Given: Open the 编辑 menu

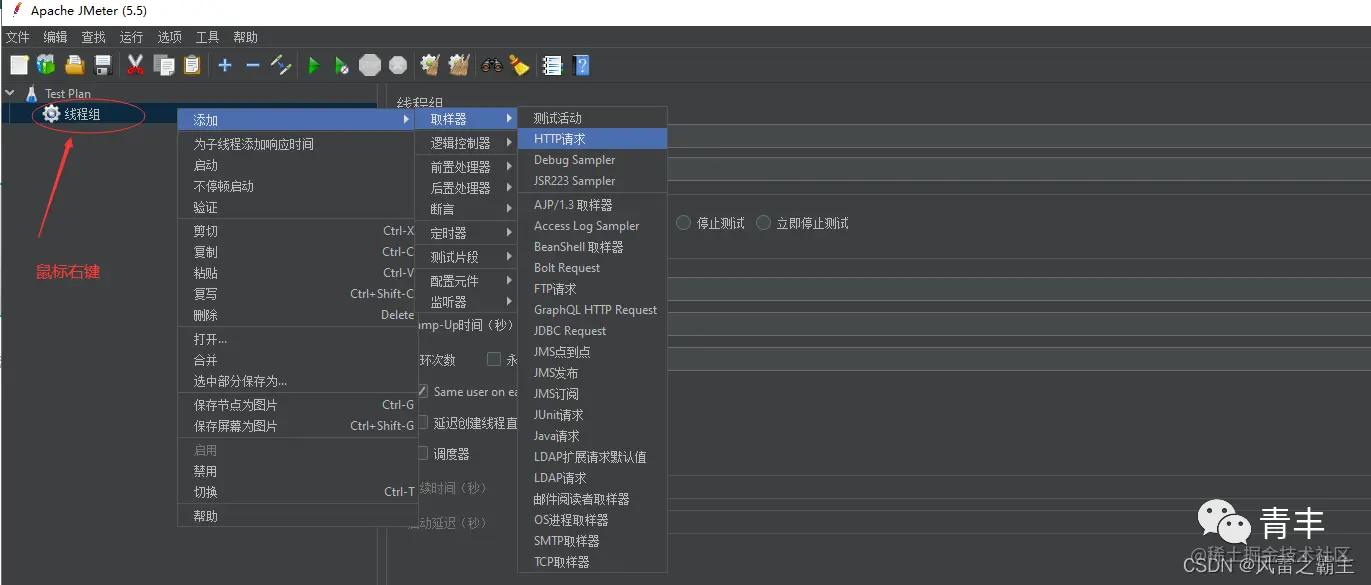Looking at the screenshot, I should (x=55, y=37).
